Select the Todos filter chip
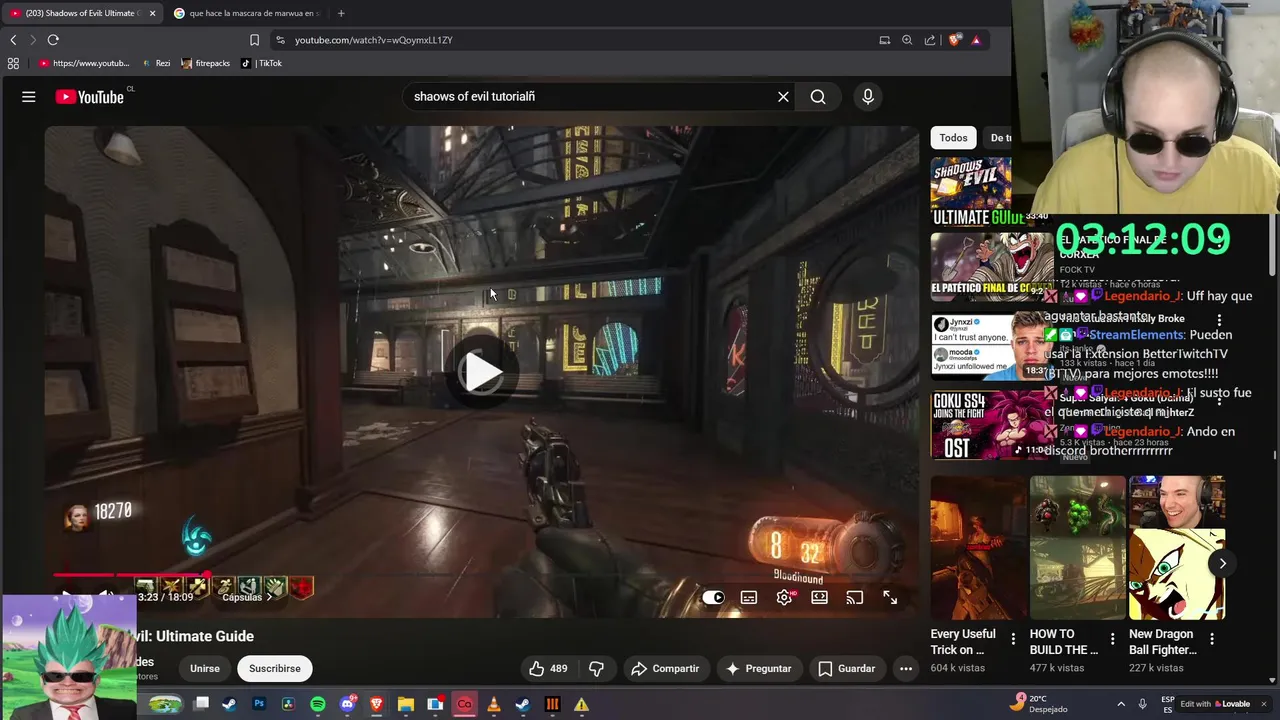 [x=953, y=138]
